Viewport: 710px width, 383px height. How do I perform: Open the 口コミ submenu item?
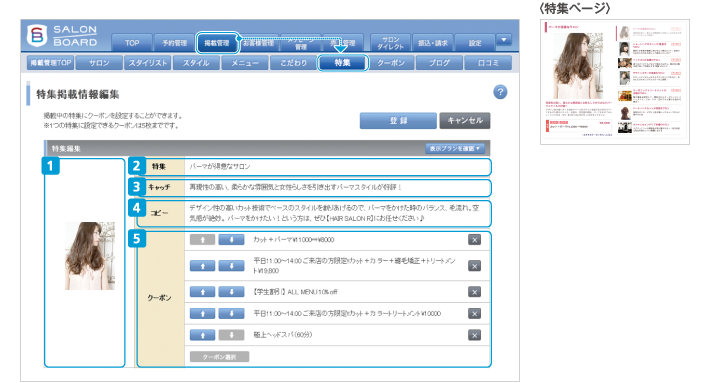pos(488,63)
